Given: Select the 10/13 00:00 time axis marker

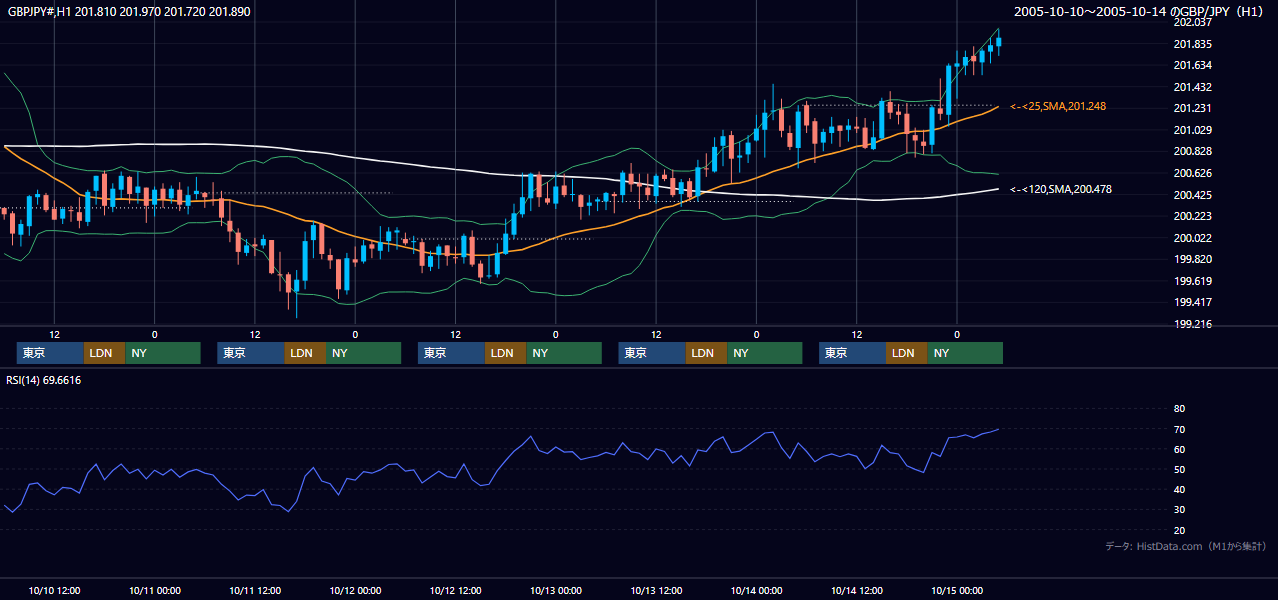Looking at the screenshot, I should 556,590.
